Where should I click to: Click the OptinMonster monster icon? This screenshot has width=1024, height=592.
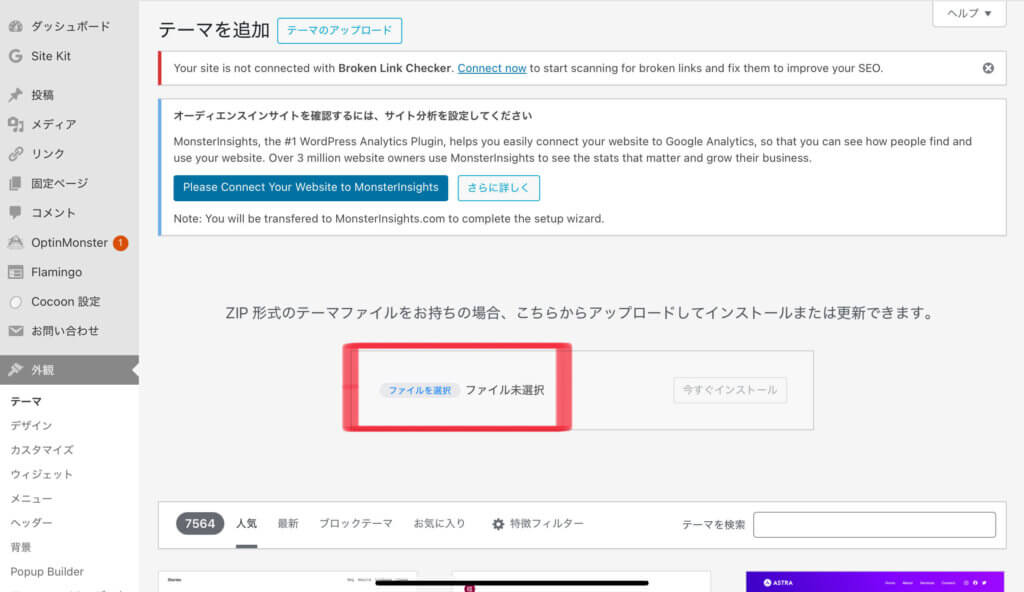click(x=16, y=242)
